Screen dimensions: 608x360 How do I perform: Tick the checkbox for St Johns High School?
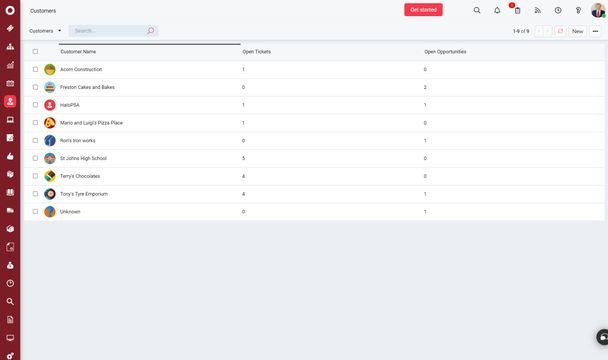pyautogui.click(x=35, y=158)
